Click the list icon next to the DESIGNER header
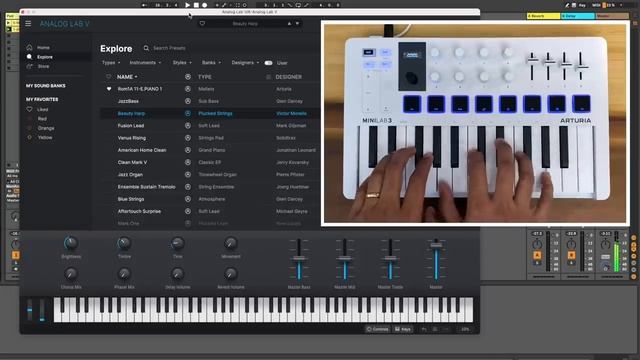 269,77
